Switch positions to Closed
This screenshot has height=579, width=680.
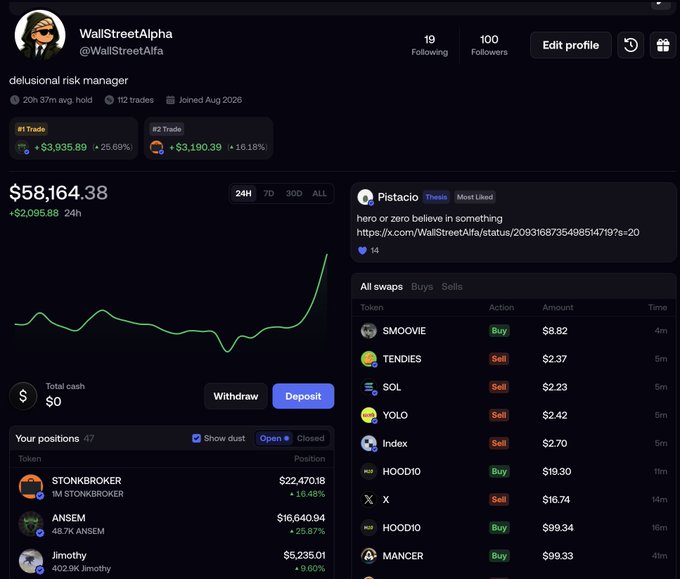[x=311, y=438]
